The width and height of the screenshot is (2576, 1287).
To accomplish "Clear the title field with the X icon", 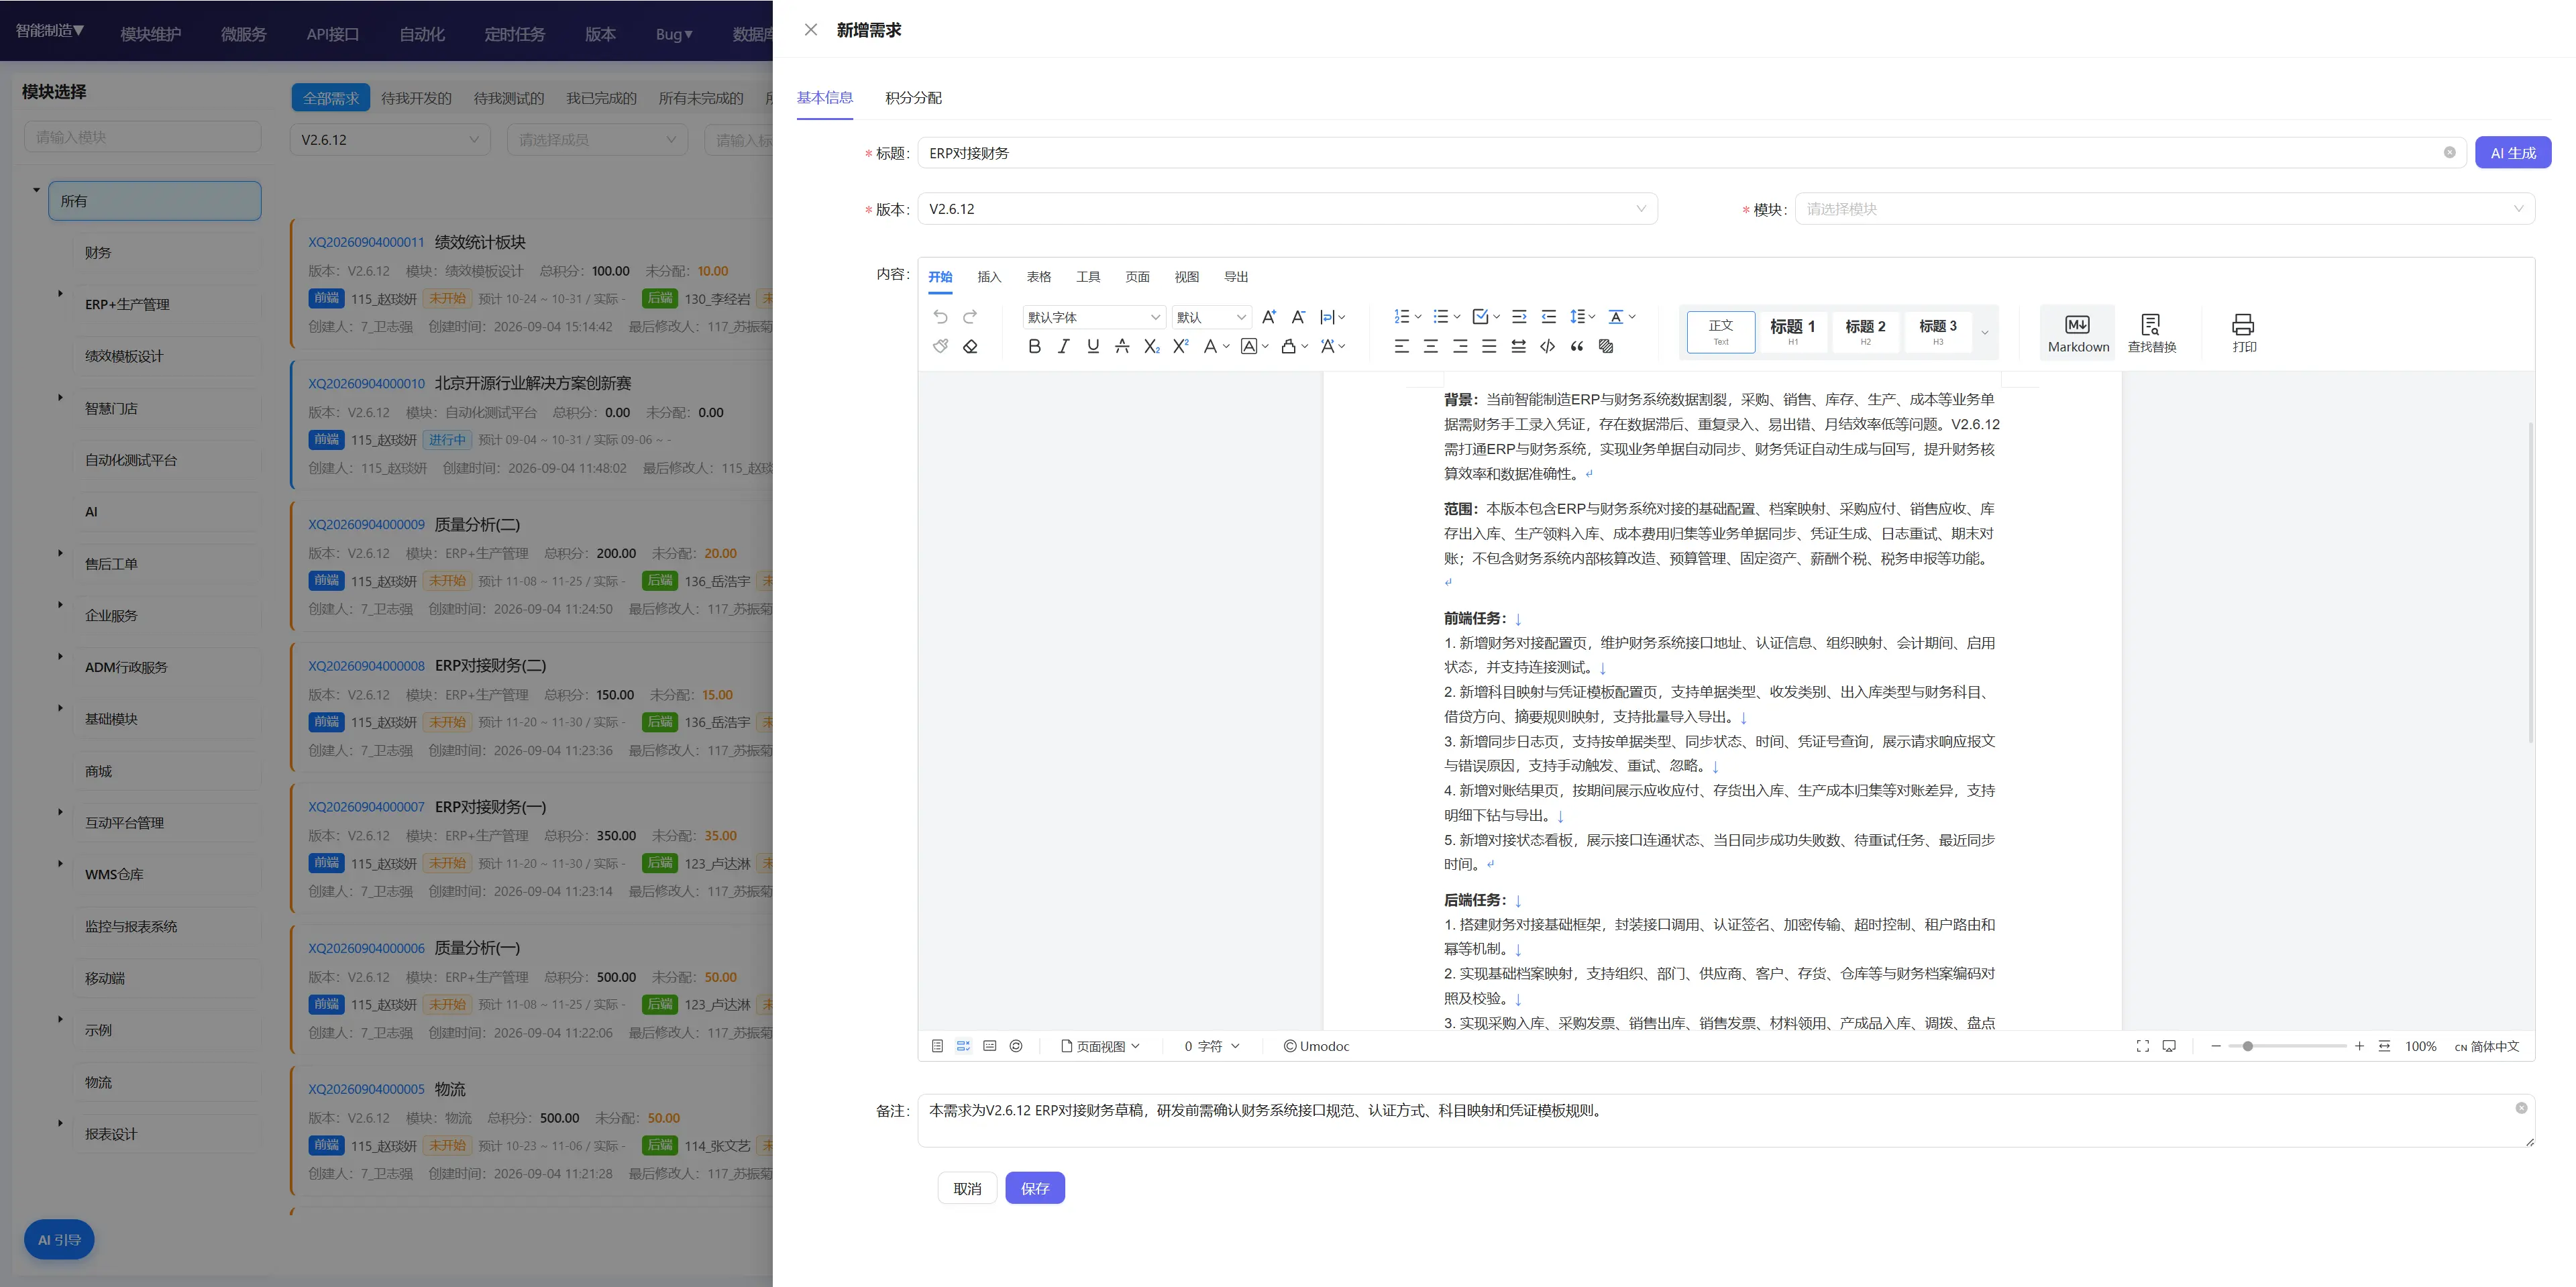I will 2449,153.
